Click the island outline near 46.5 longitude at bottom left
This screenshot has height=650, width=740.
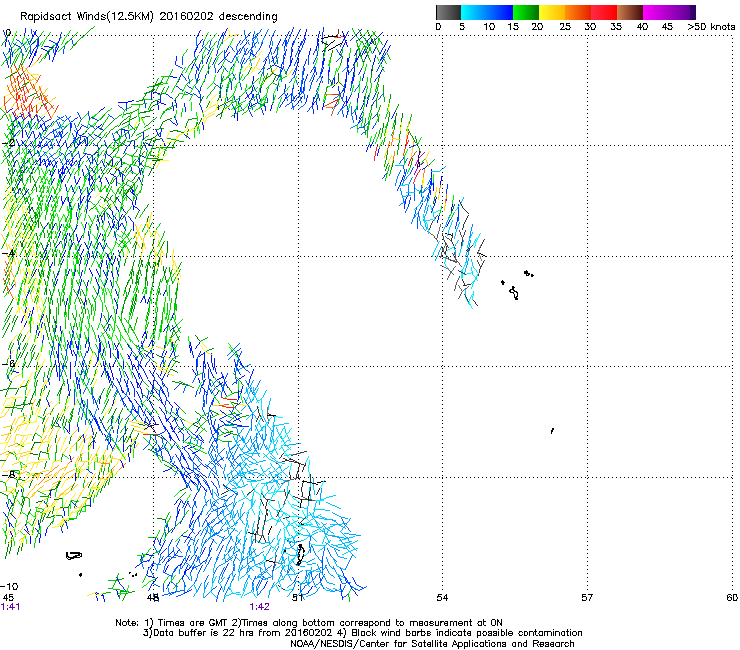74,556
